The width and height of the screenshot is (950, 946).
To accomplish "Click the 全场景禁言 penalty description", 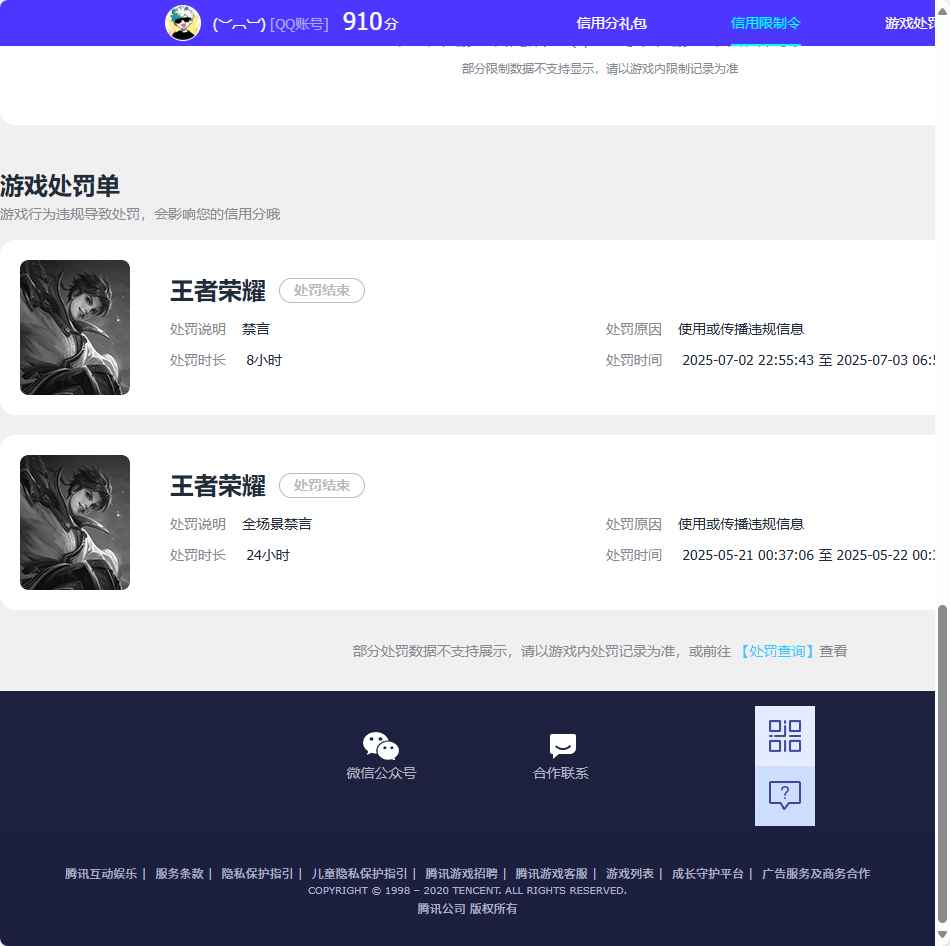I will pyautogui.click(x=277, y=524).
